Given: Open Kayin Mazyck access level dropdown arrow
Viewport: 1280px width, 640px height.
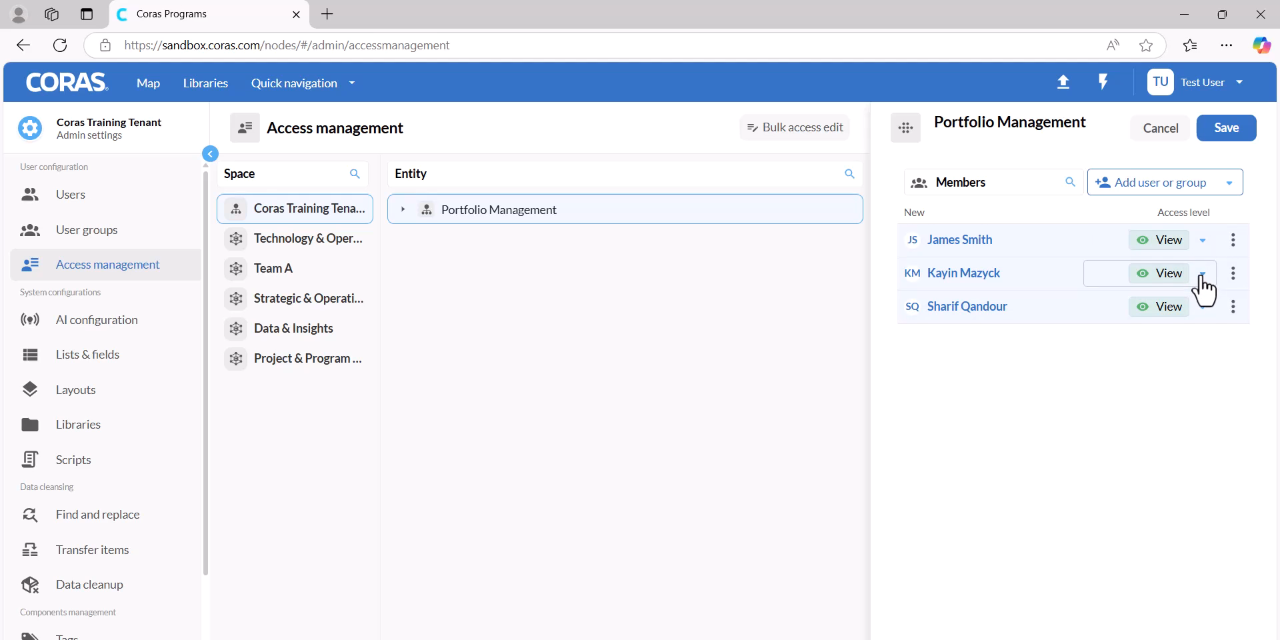Looking at the screenshot, I should tap(1203, 273).
